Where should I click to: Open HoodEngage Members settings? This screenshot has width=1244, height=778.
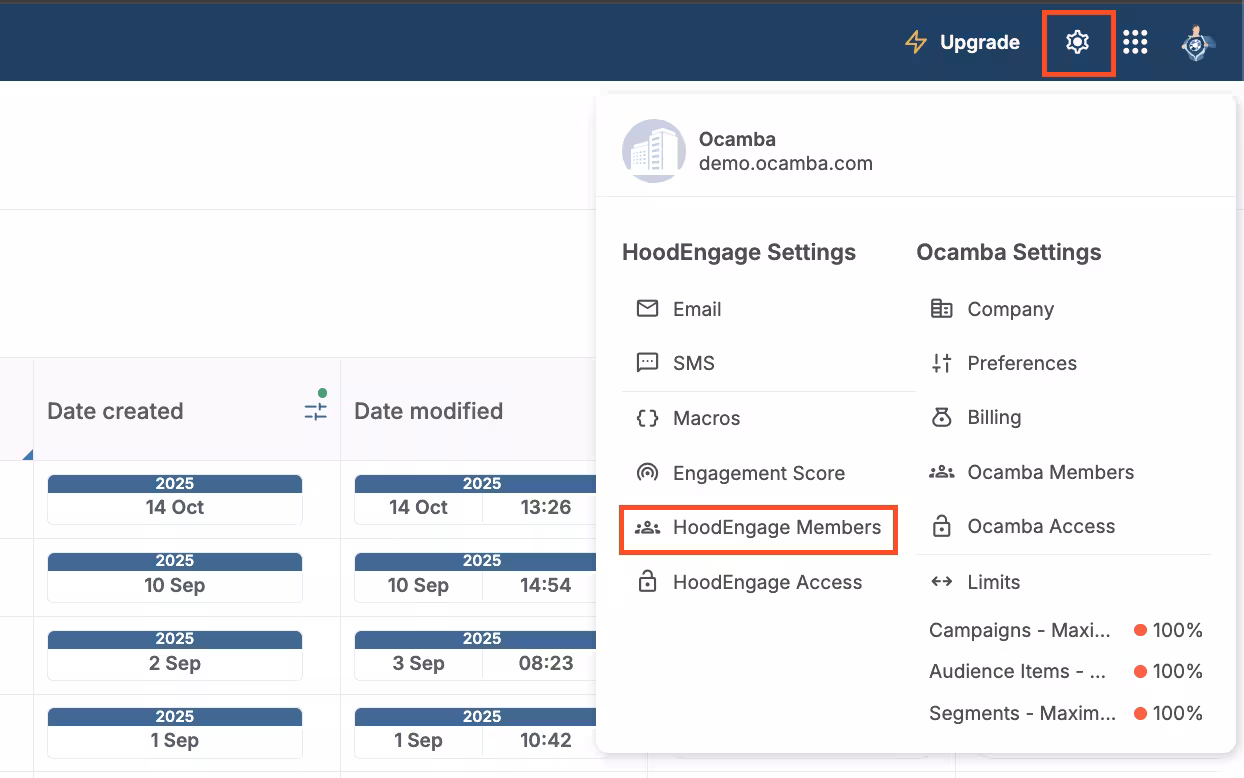point(759,529)
